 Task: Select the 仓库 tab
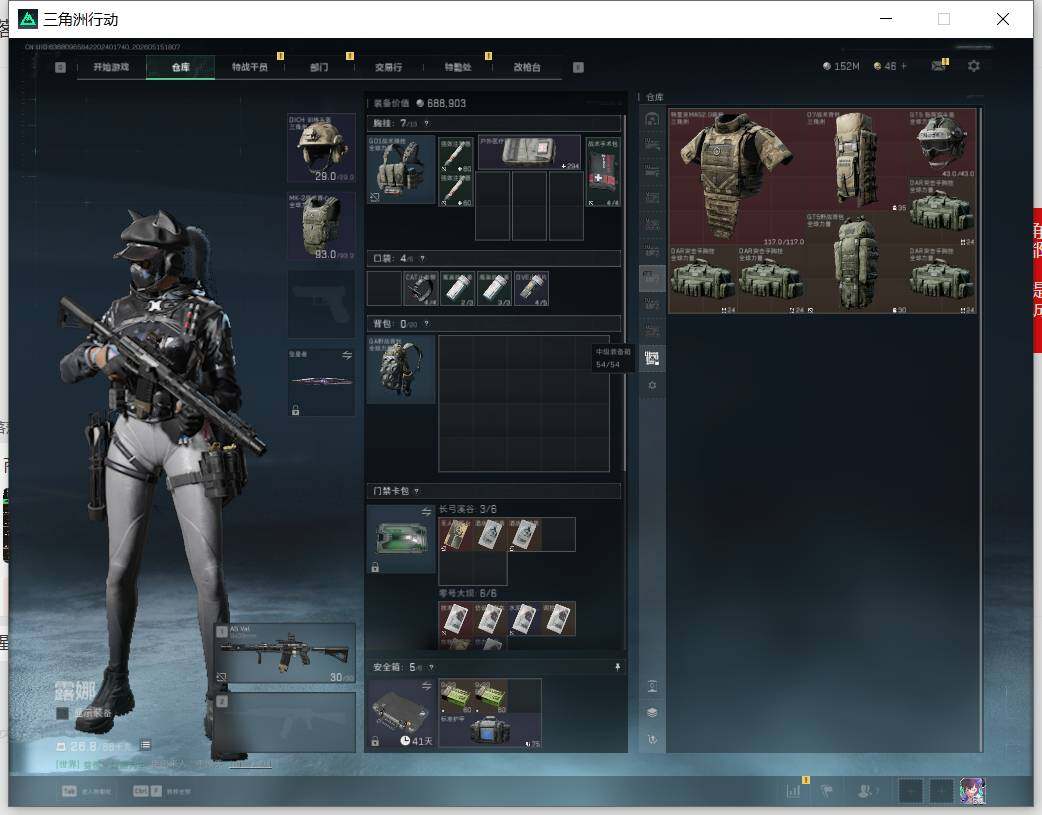180,67
